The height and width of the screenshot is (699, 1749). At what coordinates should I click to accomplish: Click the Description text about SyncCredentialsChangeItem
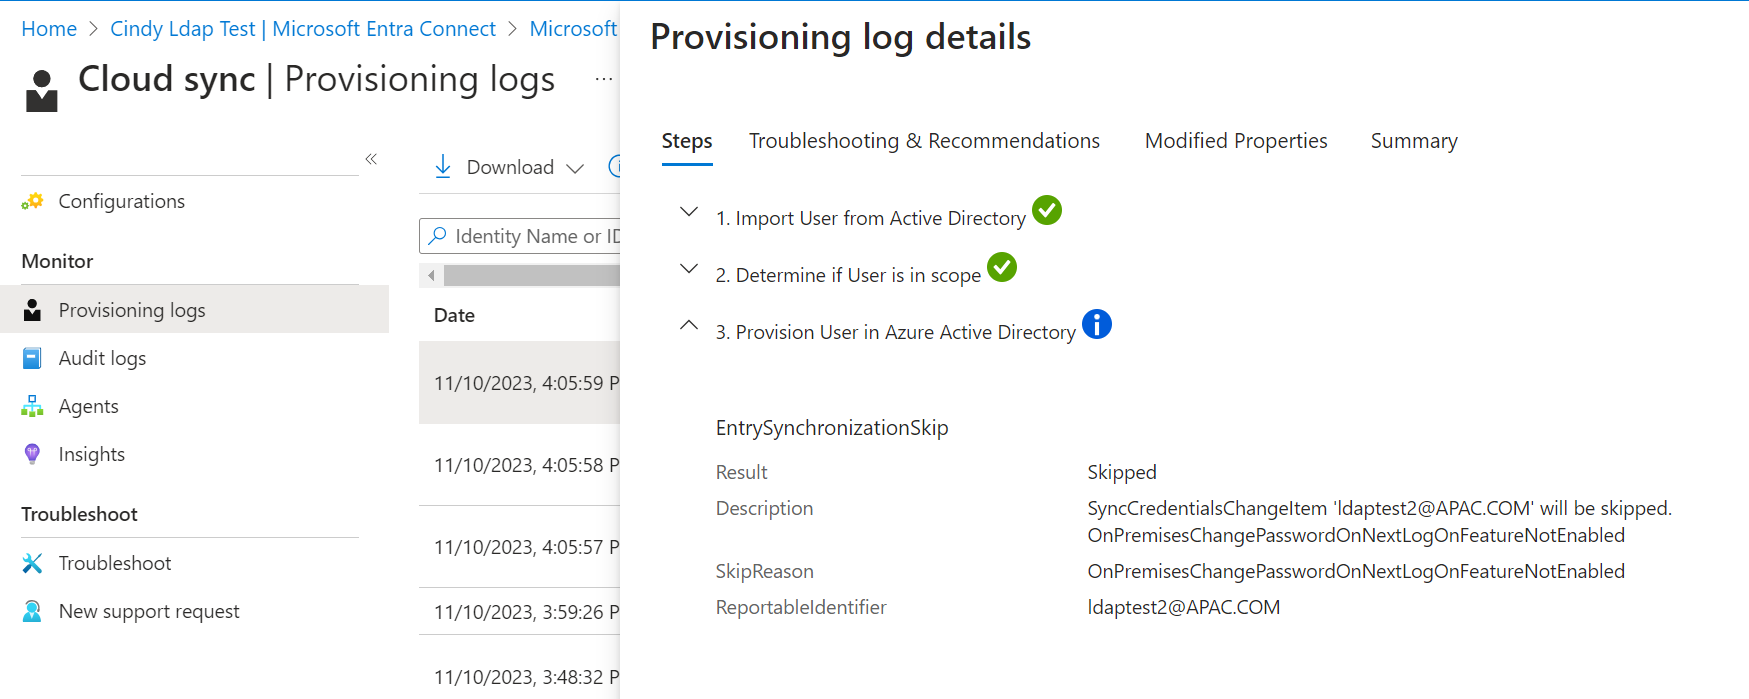point(1380,522)
